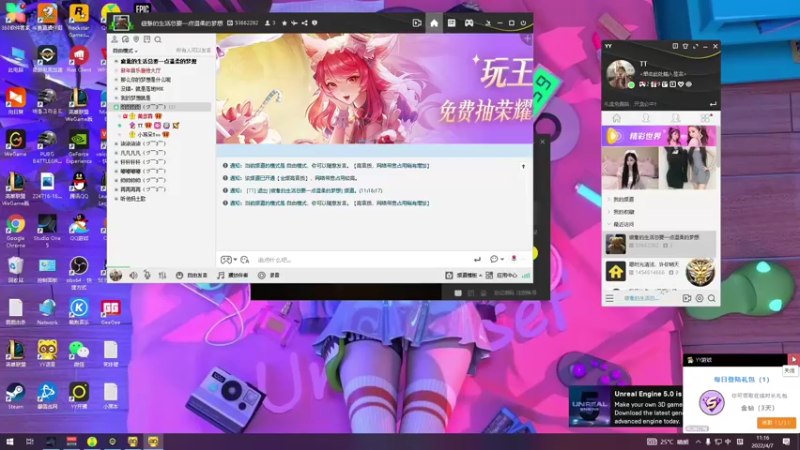800x450 pixels.
Task: Click the orange 领取 claim button
Action: point(776,423)
